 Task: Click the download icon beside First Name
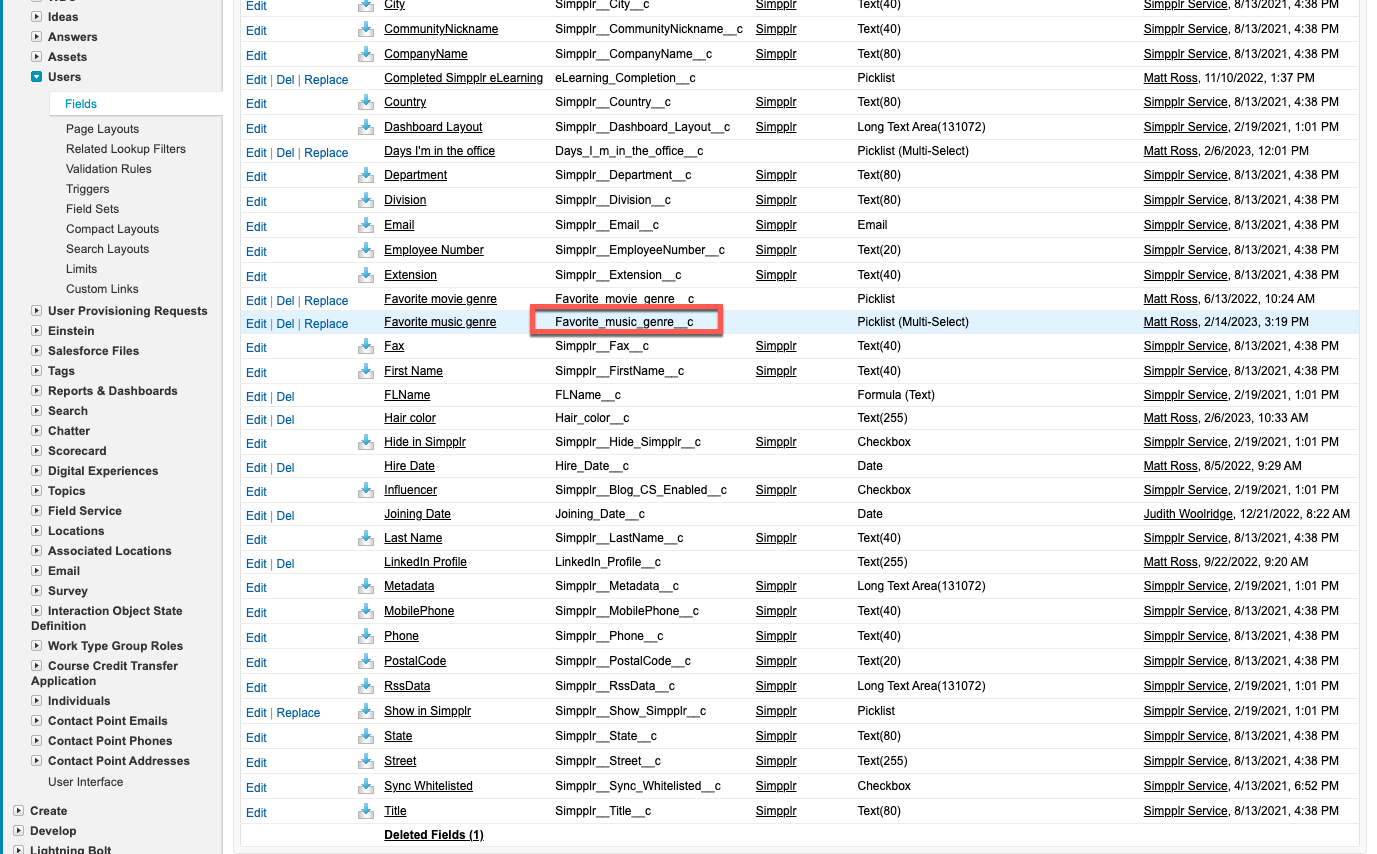[366, 370]
